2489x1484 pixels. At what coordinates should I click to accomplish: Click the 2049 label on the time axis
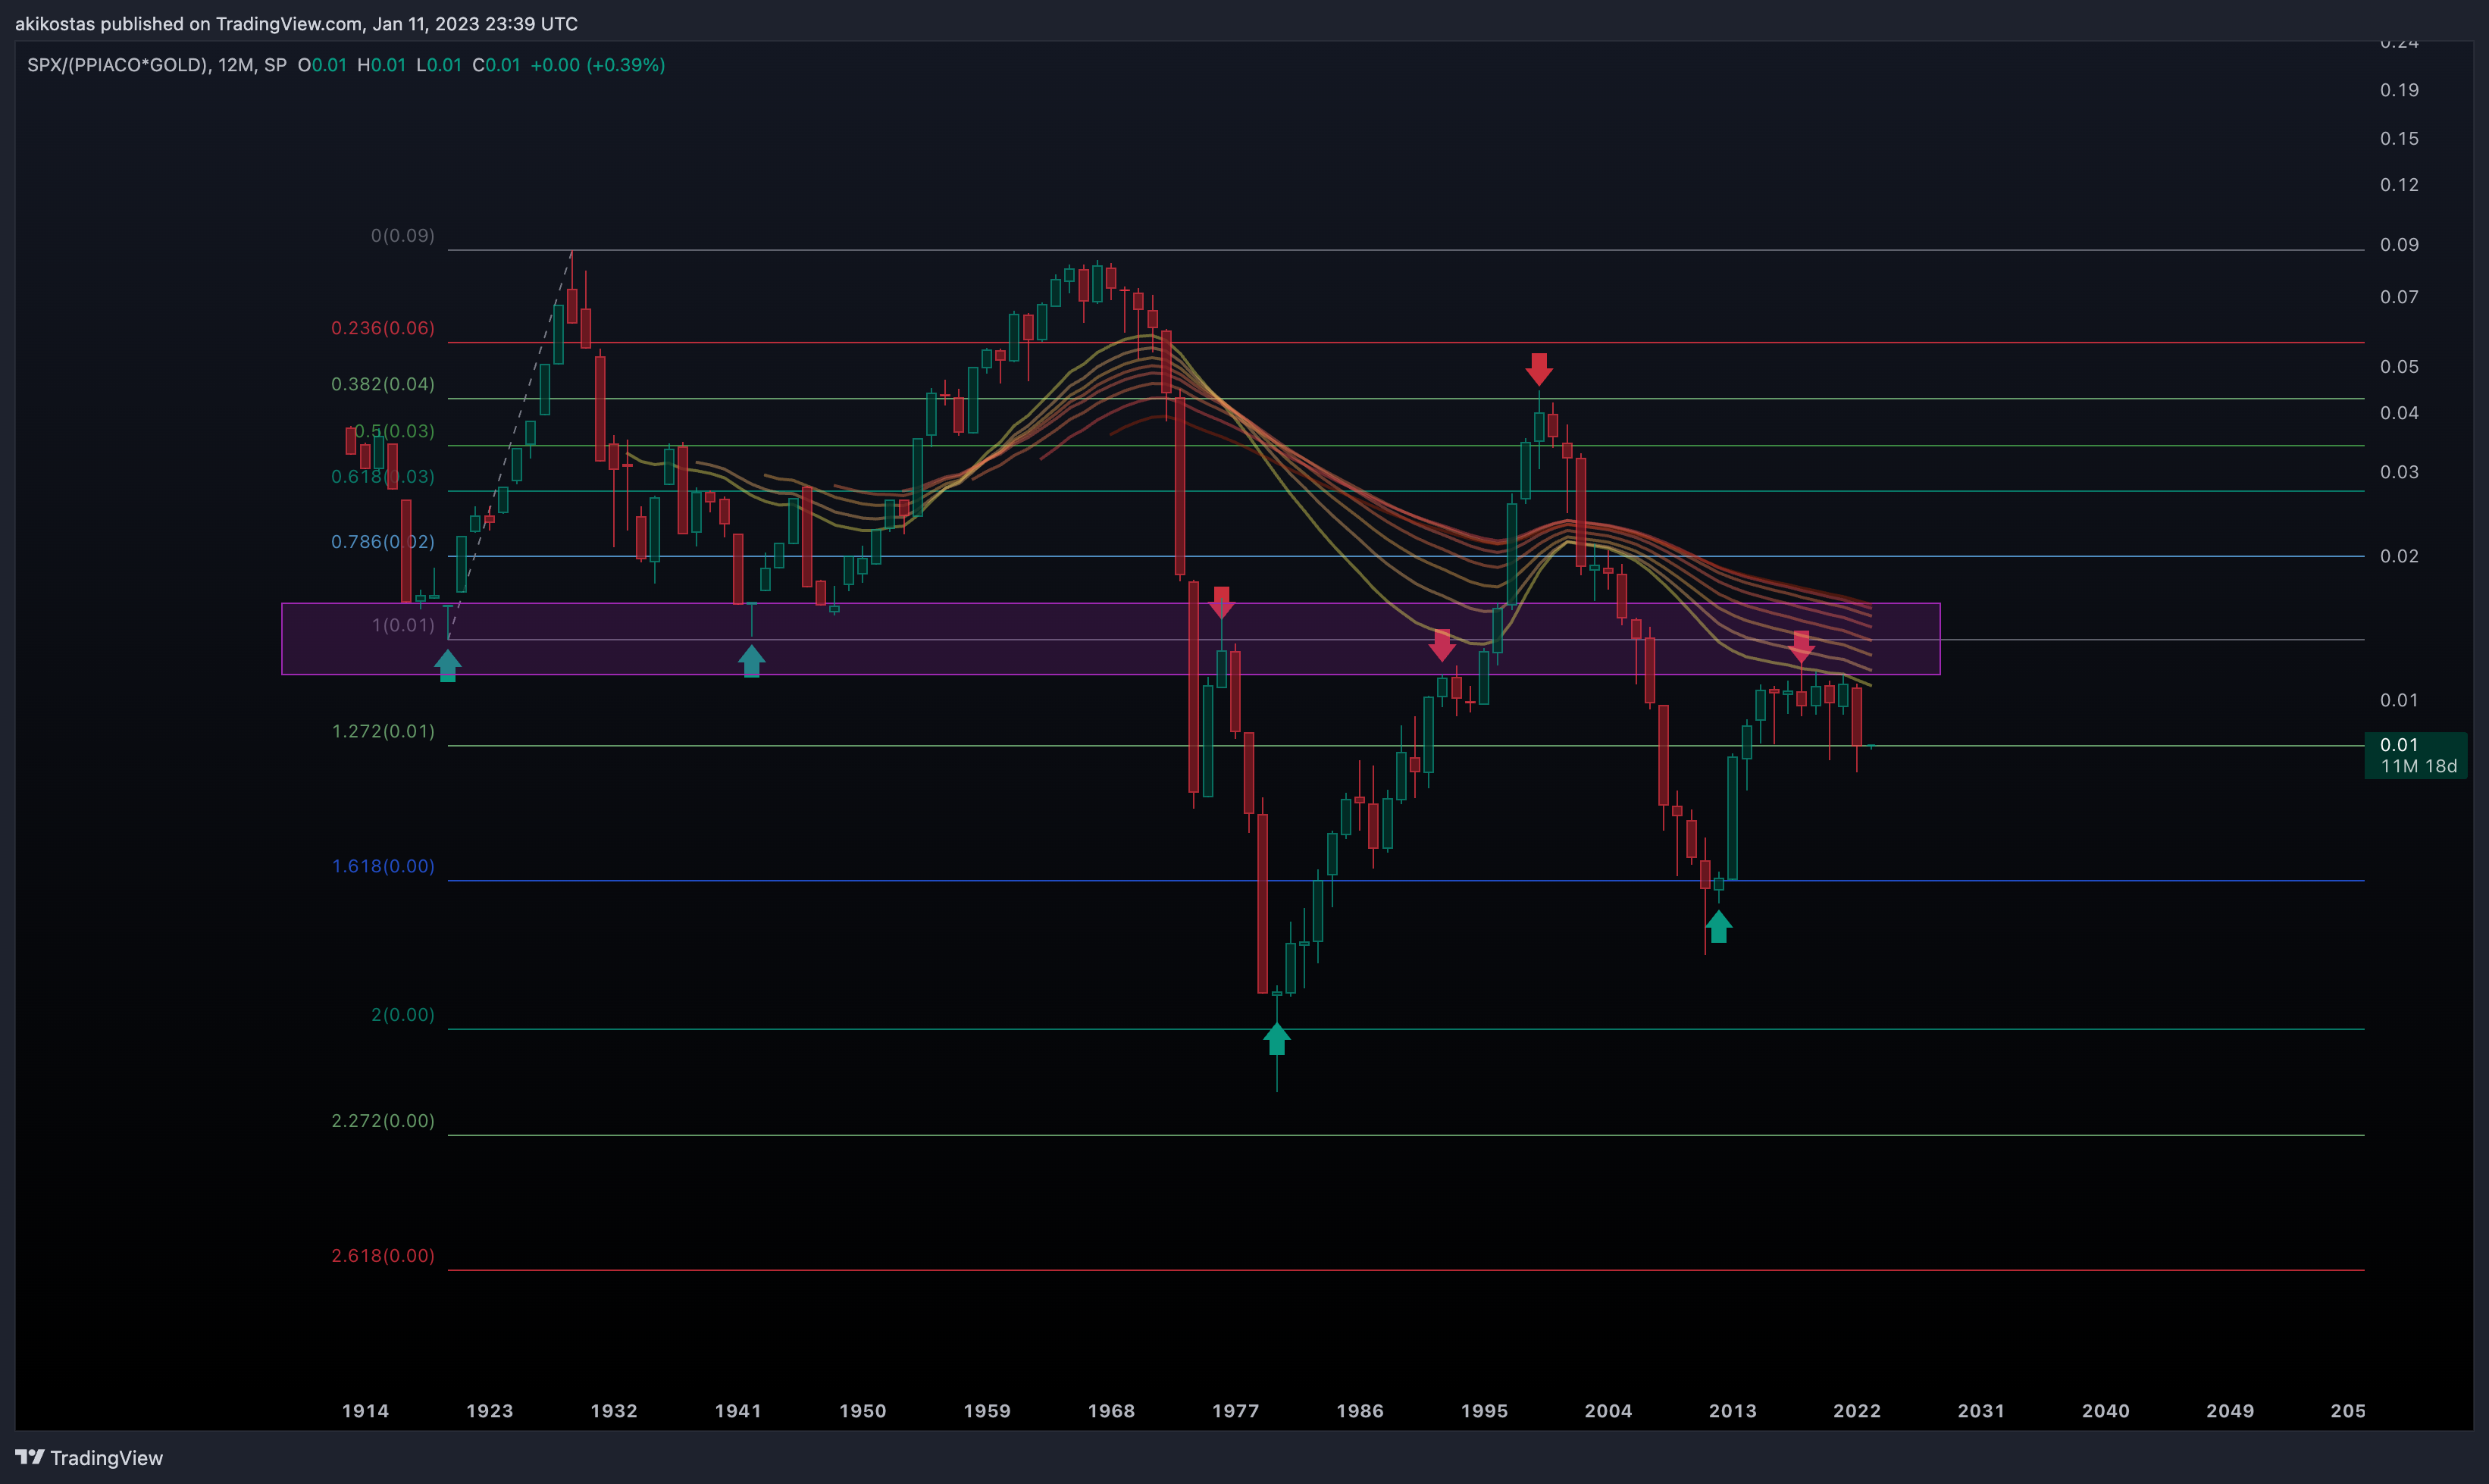[x=2230, y=1411]
